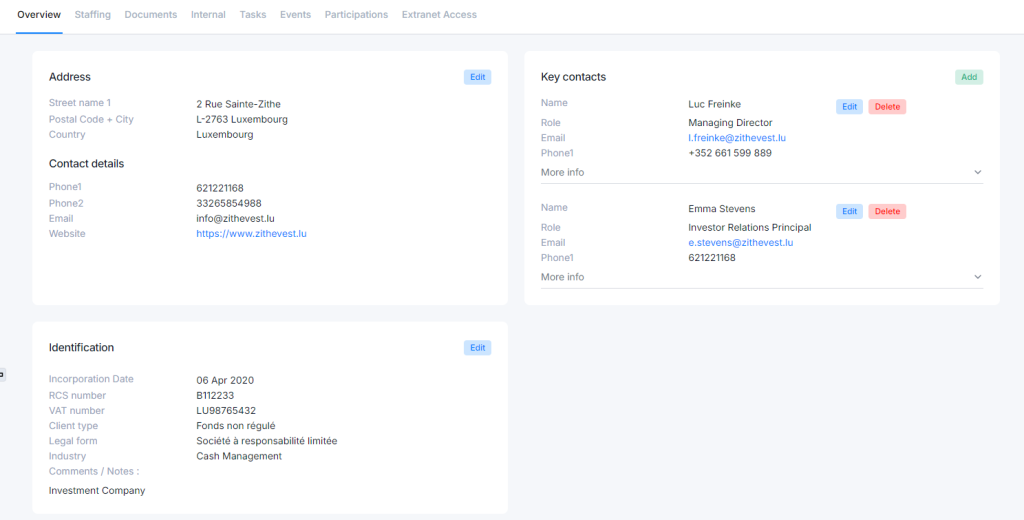Expand More info chevron for Emma Stevens

[x=977, y=277]
